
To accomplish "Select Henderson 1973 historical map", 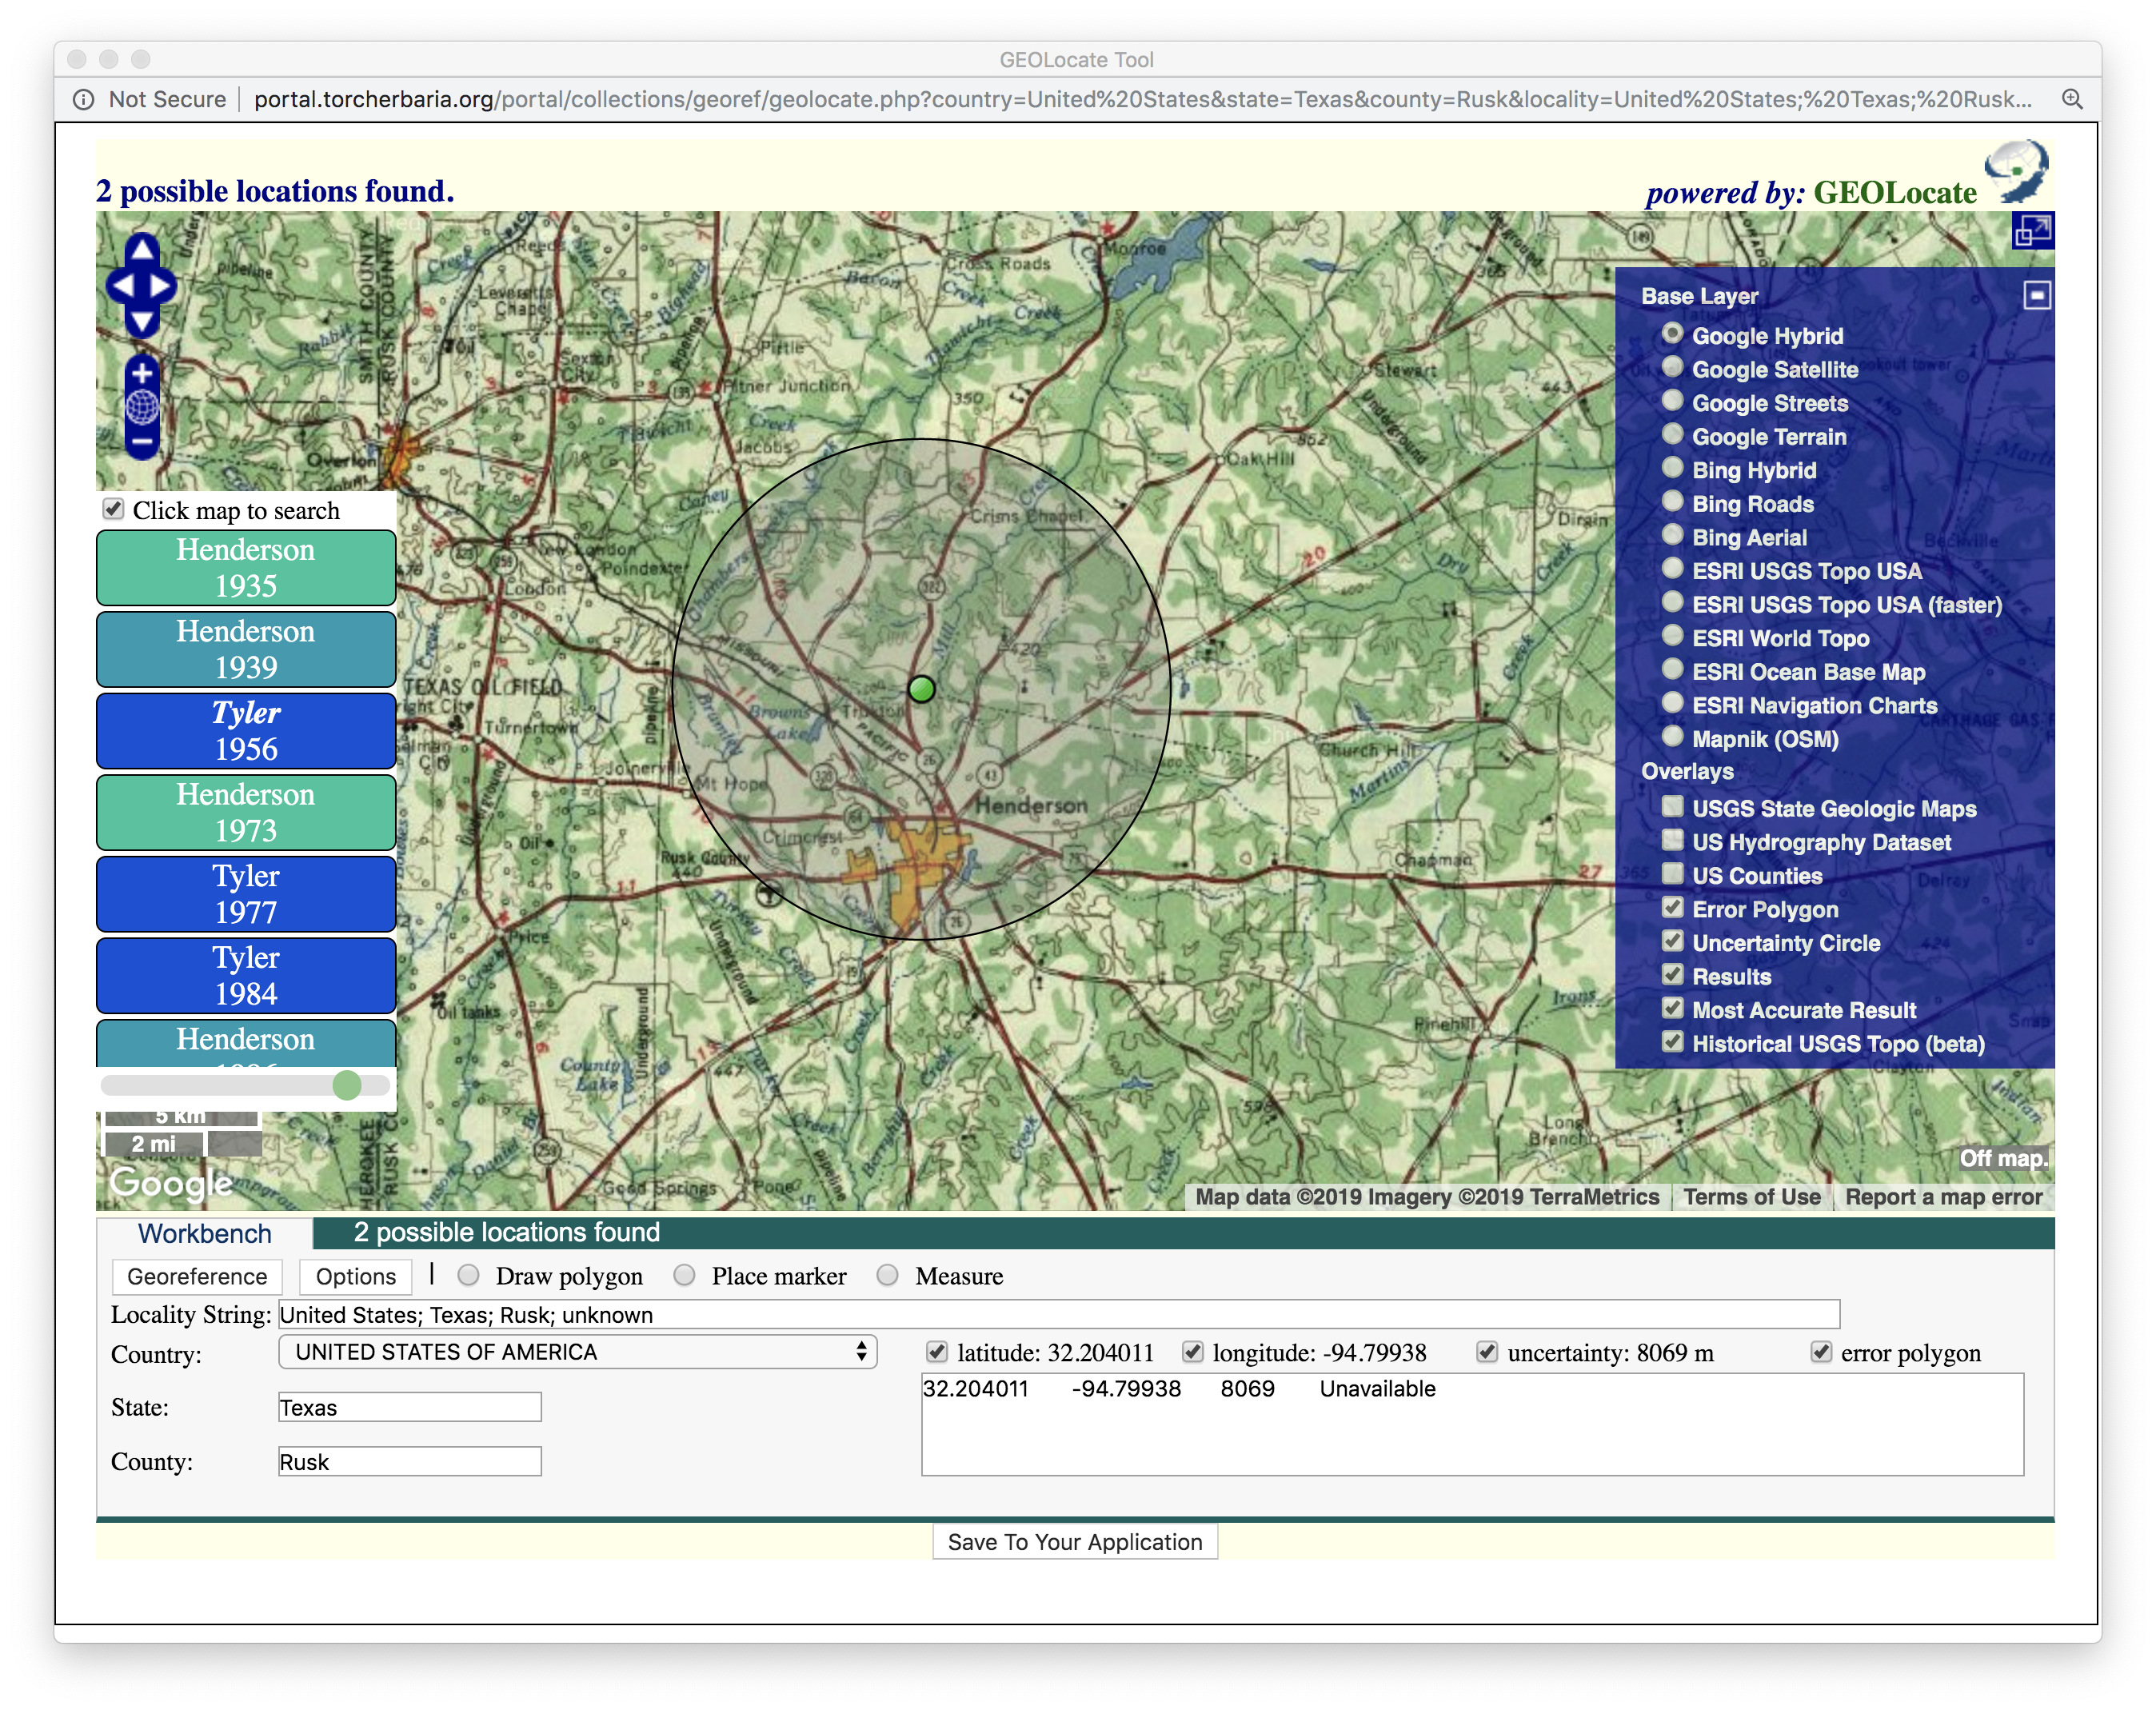I will (x=246, y=812).
